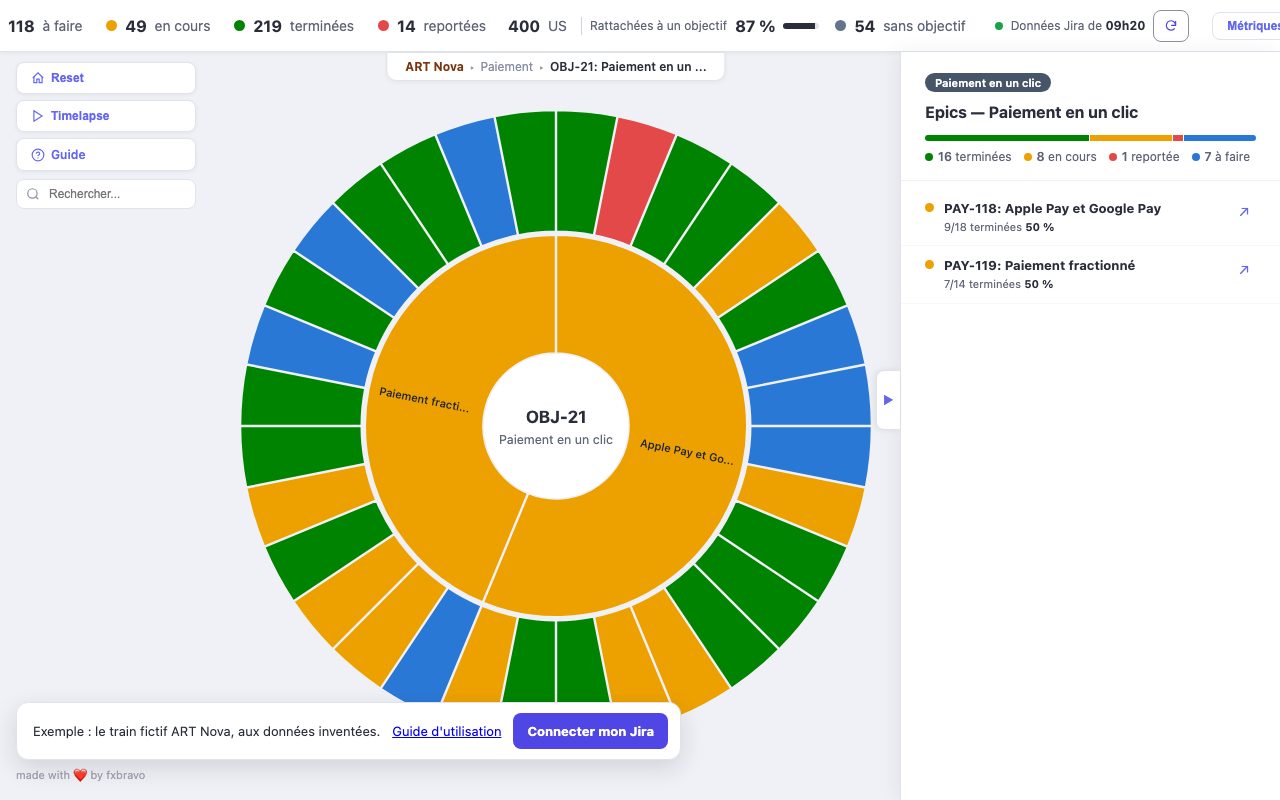Click the home icon on the Reset button
Screen dimensions: 1280x800
point(38,78)
